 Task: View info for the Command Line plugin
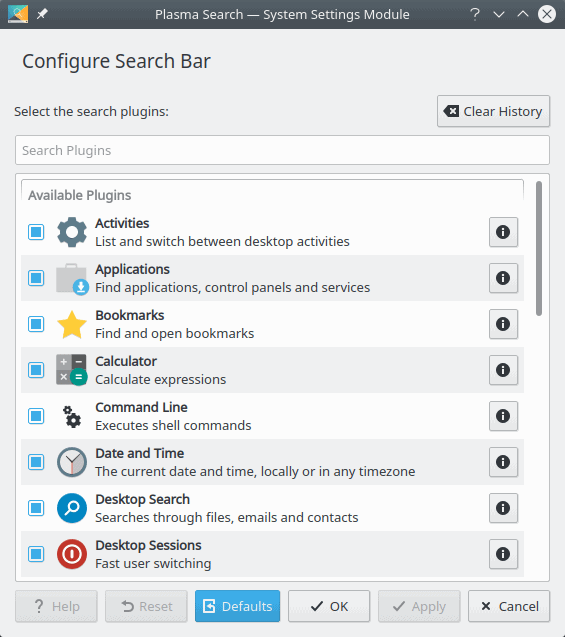(503, 416)
